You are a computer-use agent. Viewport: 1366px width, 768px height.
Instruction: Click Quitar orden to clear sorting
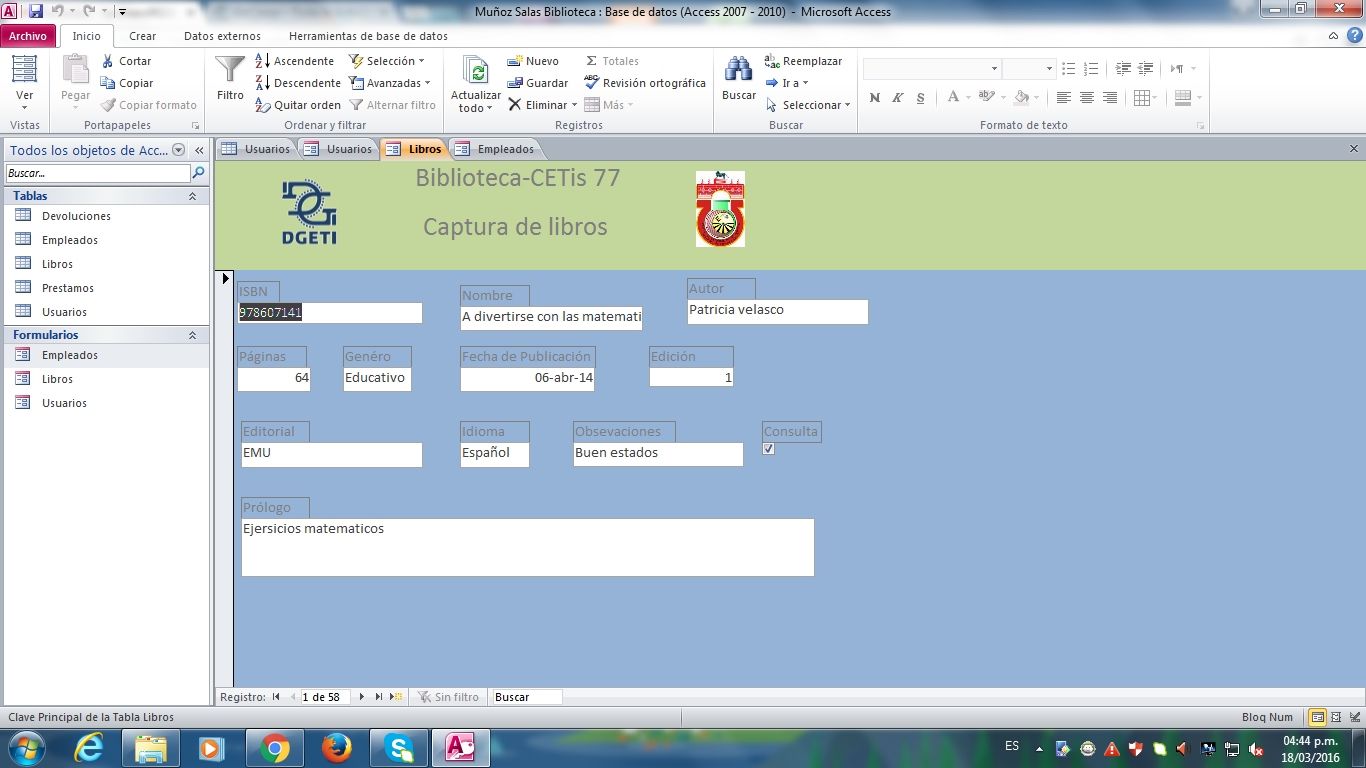297,105
